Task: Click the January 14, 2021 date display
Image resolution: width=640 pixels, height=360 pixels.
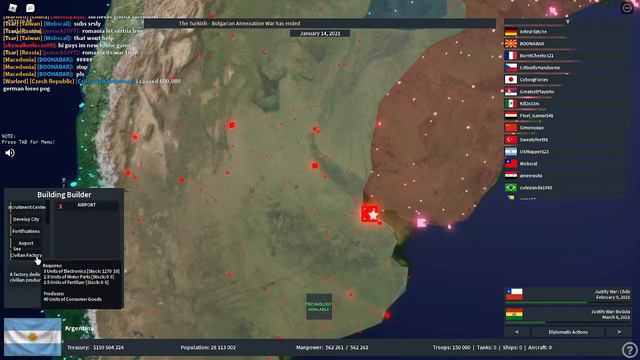Action: coord(320,33)
